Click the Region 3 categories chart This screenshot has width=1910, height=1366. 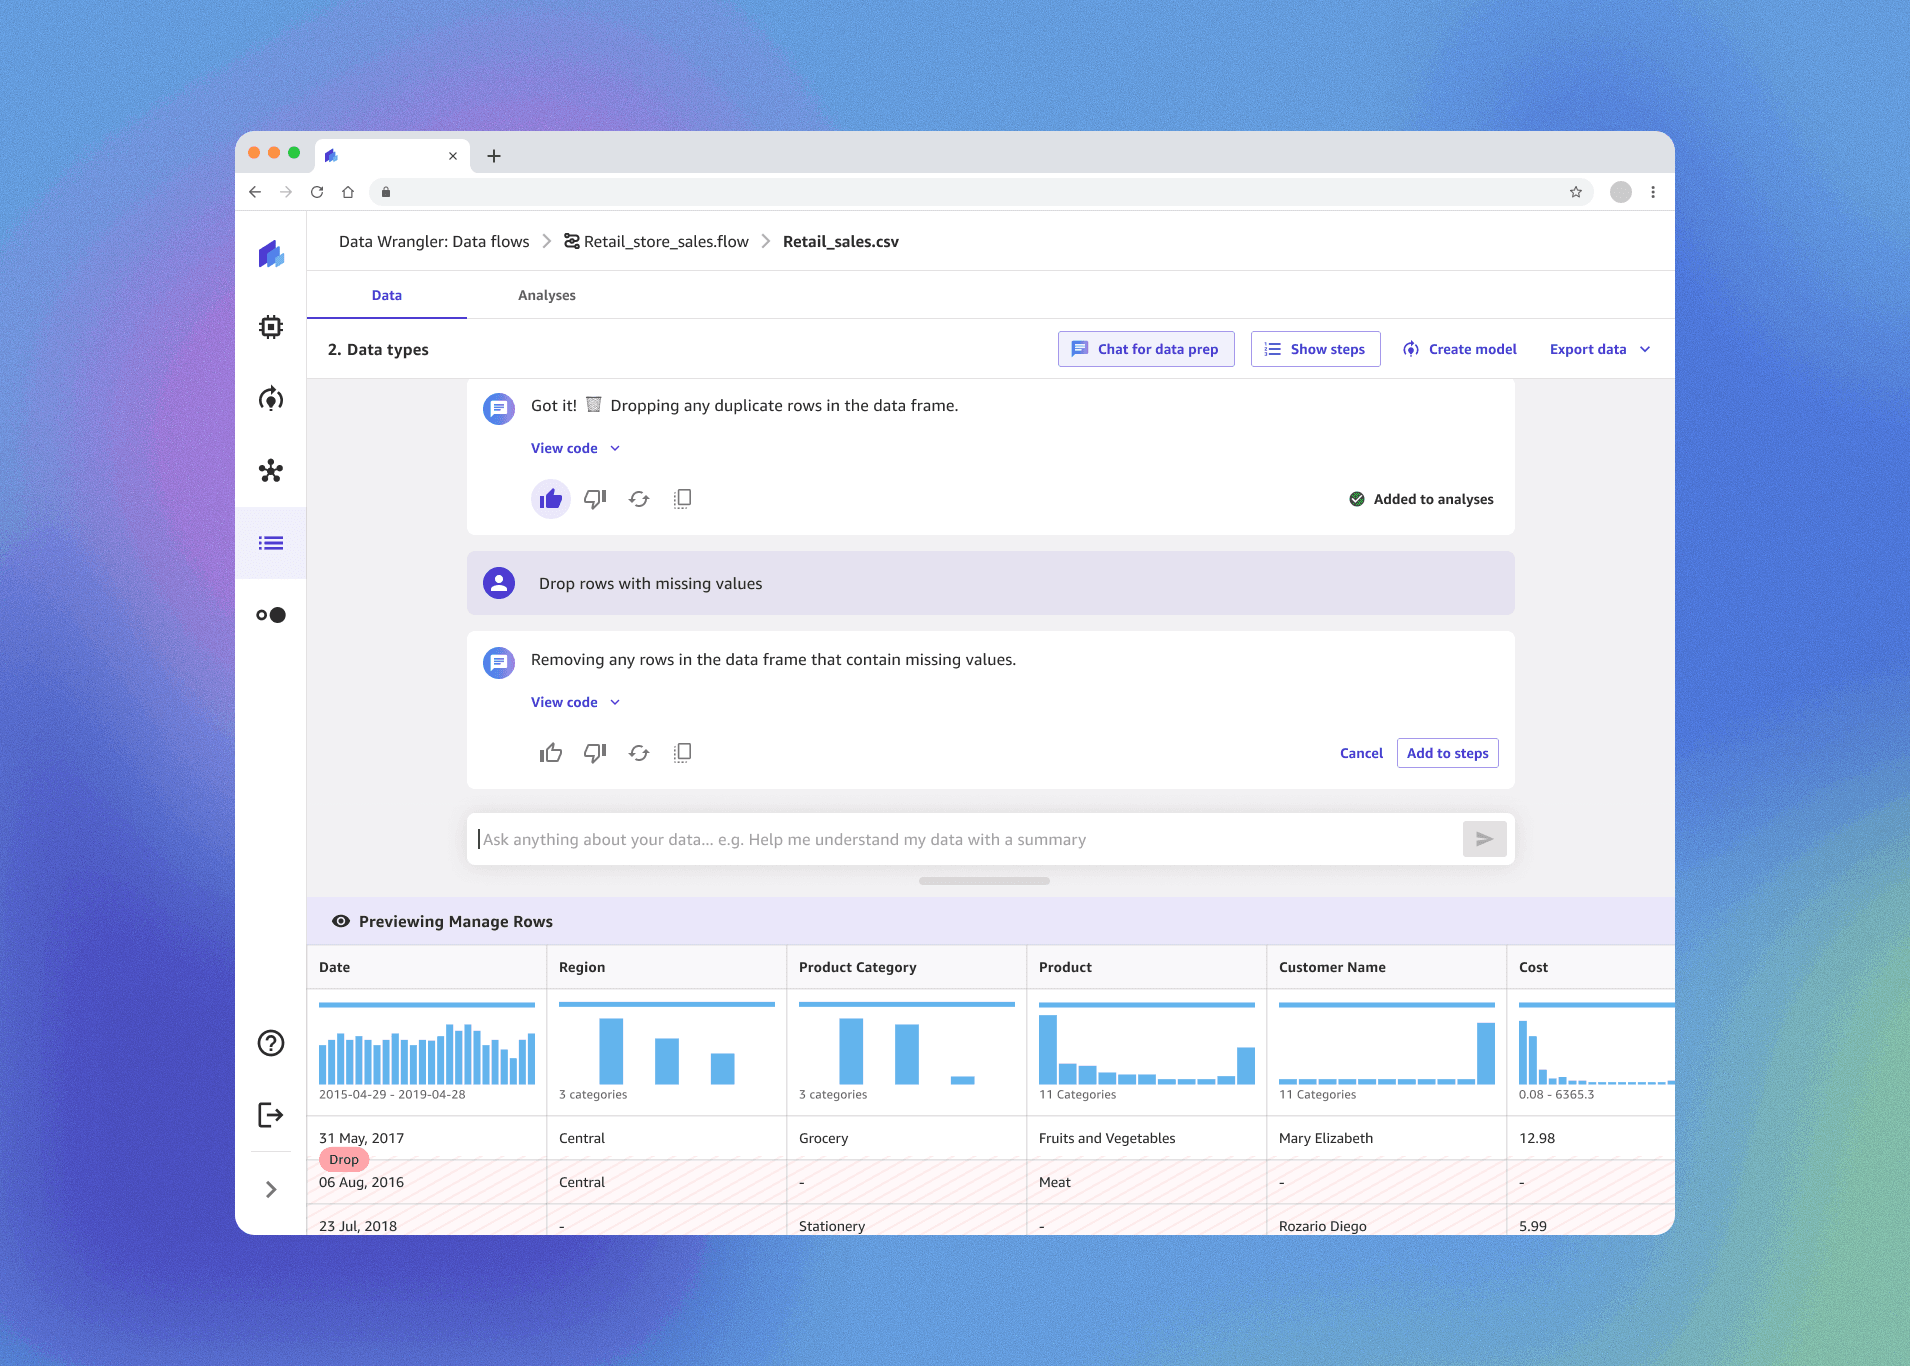667,1050
